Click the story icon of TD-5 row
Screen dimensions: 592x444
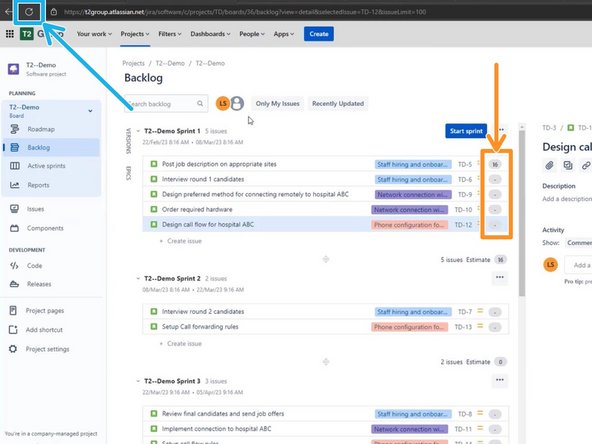pos(154,164)
